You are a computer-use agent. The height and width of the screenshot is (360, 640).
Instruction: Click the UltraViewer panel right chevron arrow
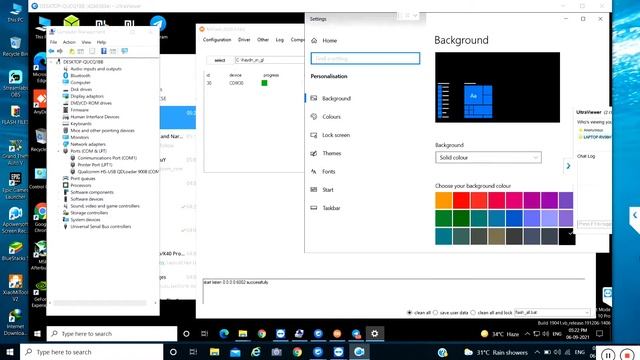point(568,166)
